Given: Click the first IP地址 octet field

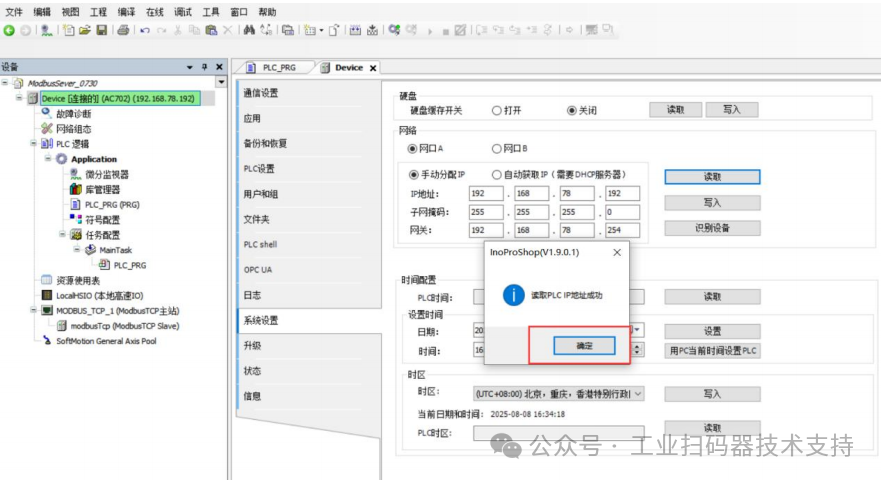Looking at the screenshot, I should [x=486, y=193].
